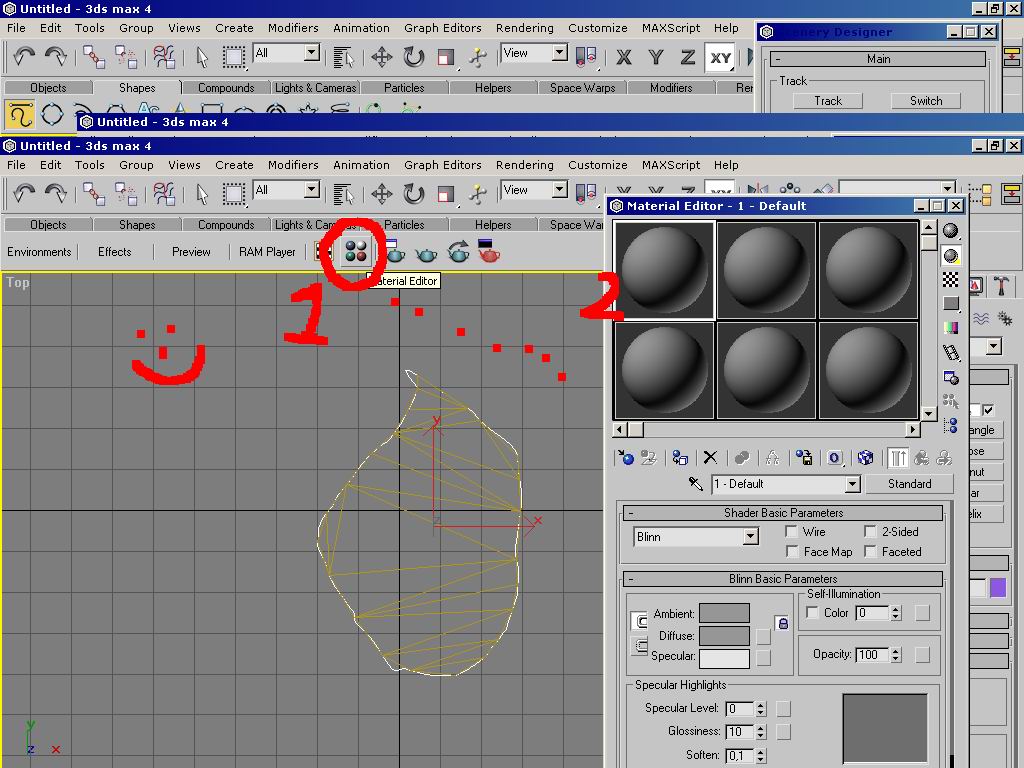
Task: Pick material from object with eyedropper
Action: tap(695, 484)
